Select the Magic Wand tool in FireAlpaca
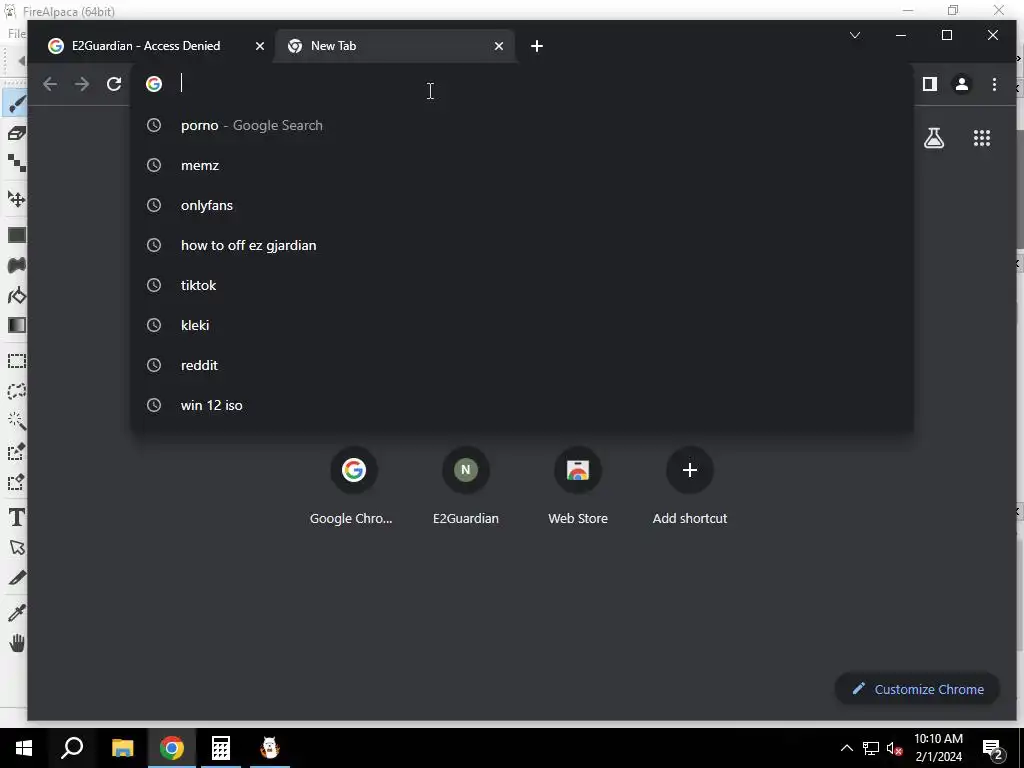This screenshot has width=1024, height=768. (16, 421)
